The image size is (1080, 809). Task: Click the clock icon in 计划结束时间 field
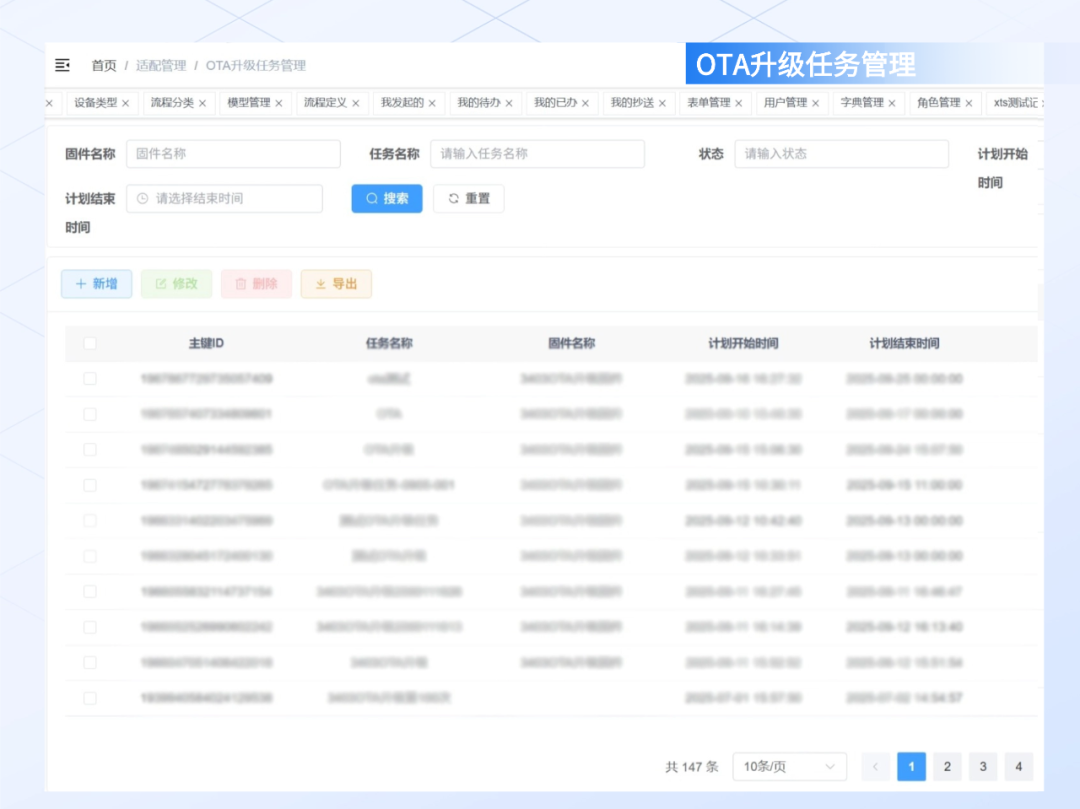(x=142, y=199)
